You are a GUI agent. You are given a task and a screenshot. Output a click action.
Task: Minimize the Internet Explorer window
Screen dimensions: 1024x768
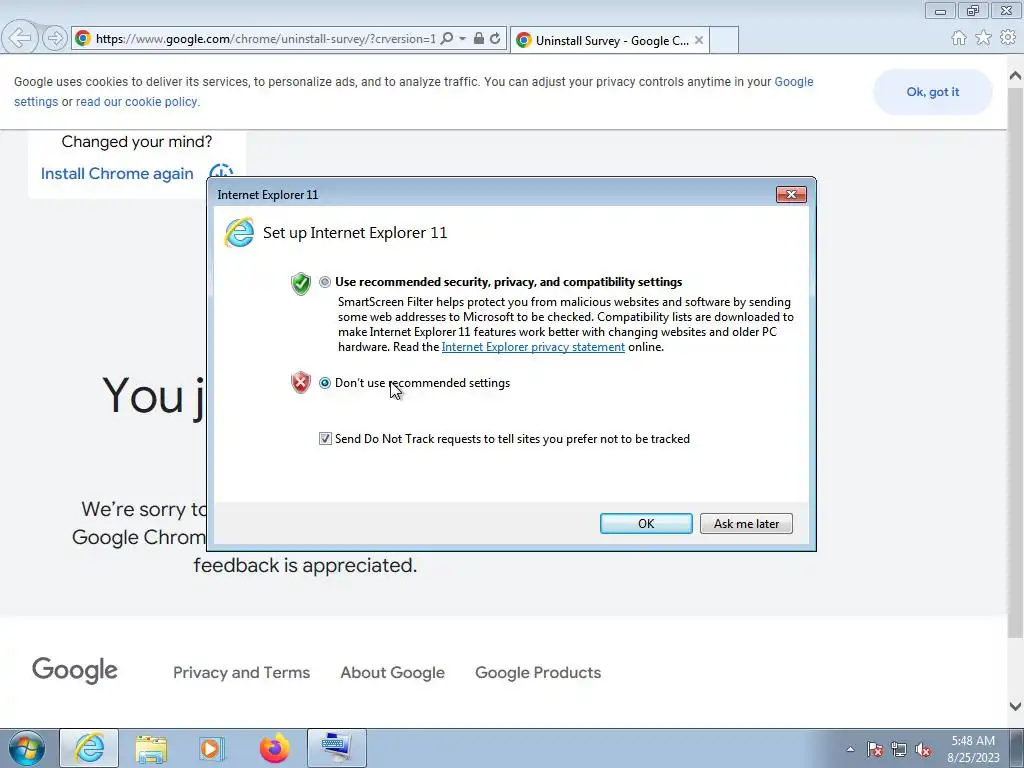point(940,11)
